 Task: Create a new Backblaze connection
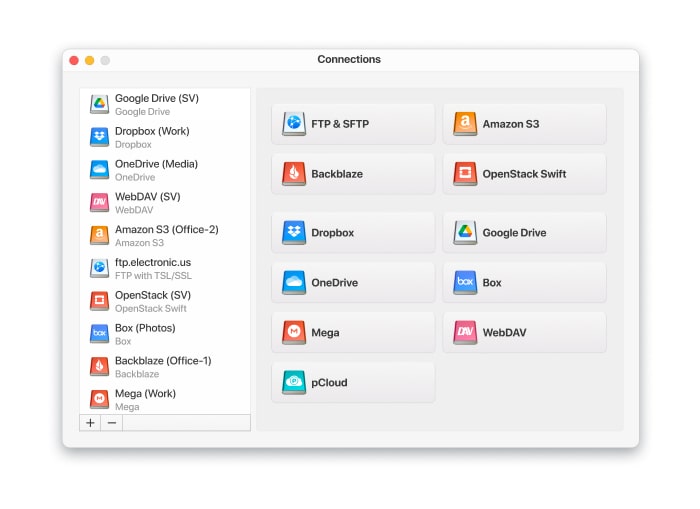pos(353,174)
